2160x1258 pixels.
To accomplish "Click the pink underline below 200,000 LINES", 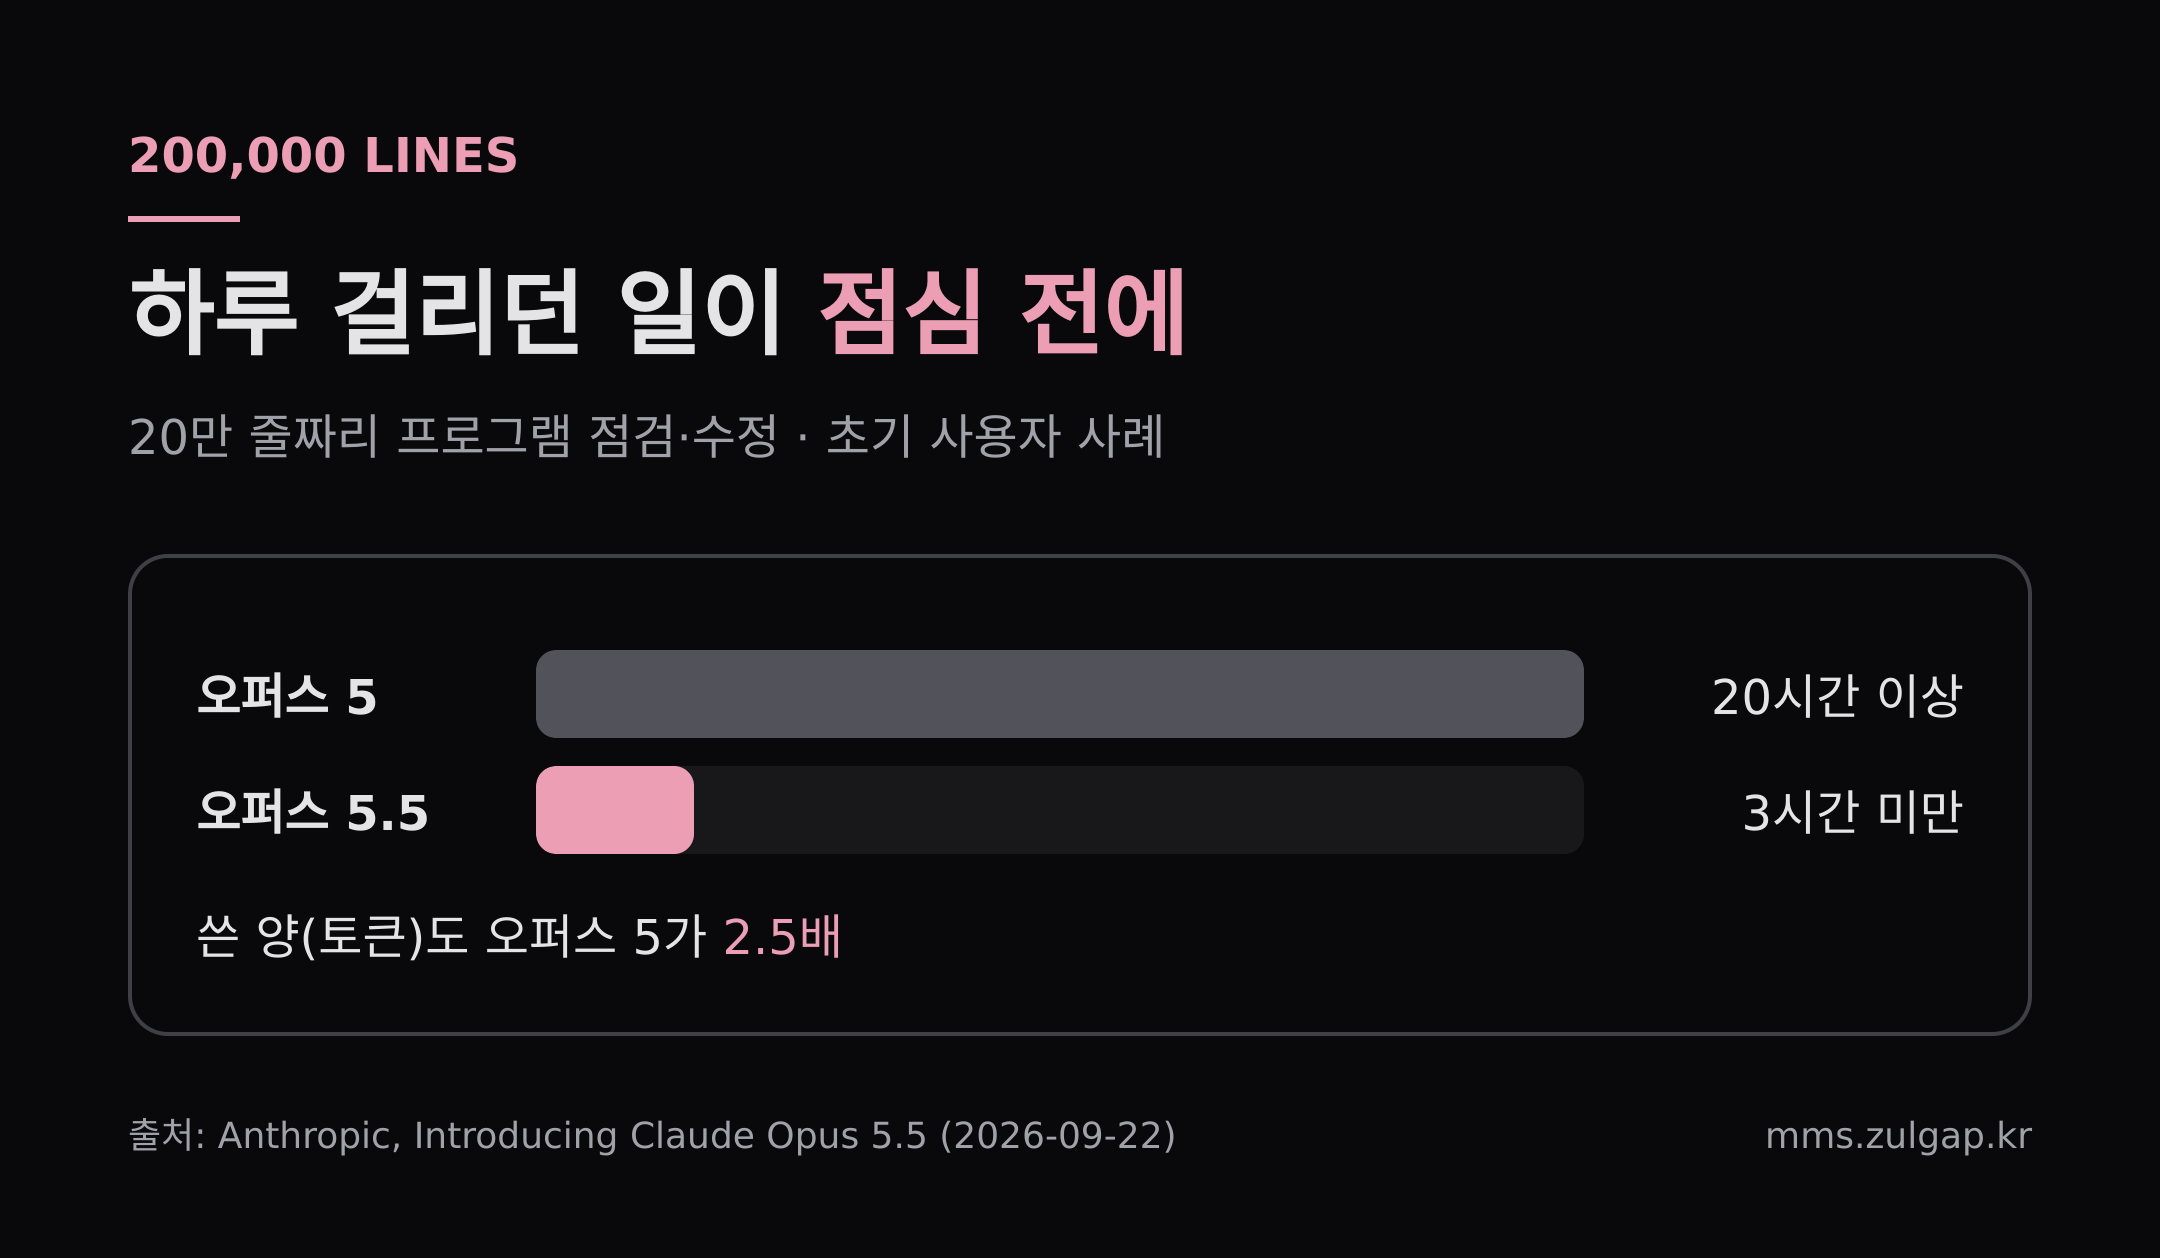I will pos(184,218).
